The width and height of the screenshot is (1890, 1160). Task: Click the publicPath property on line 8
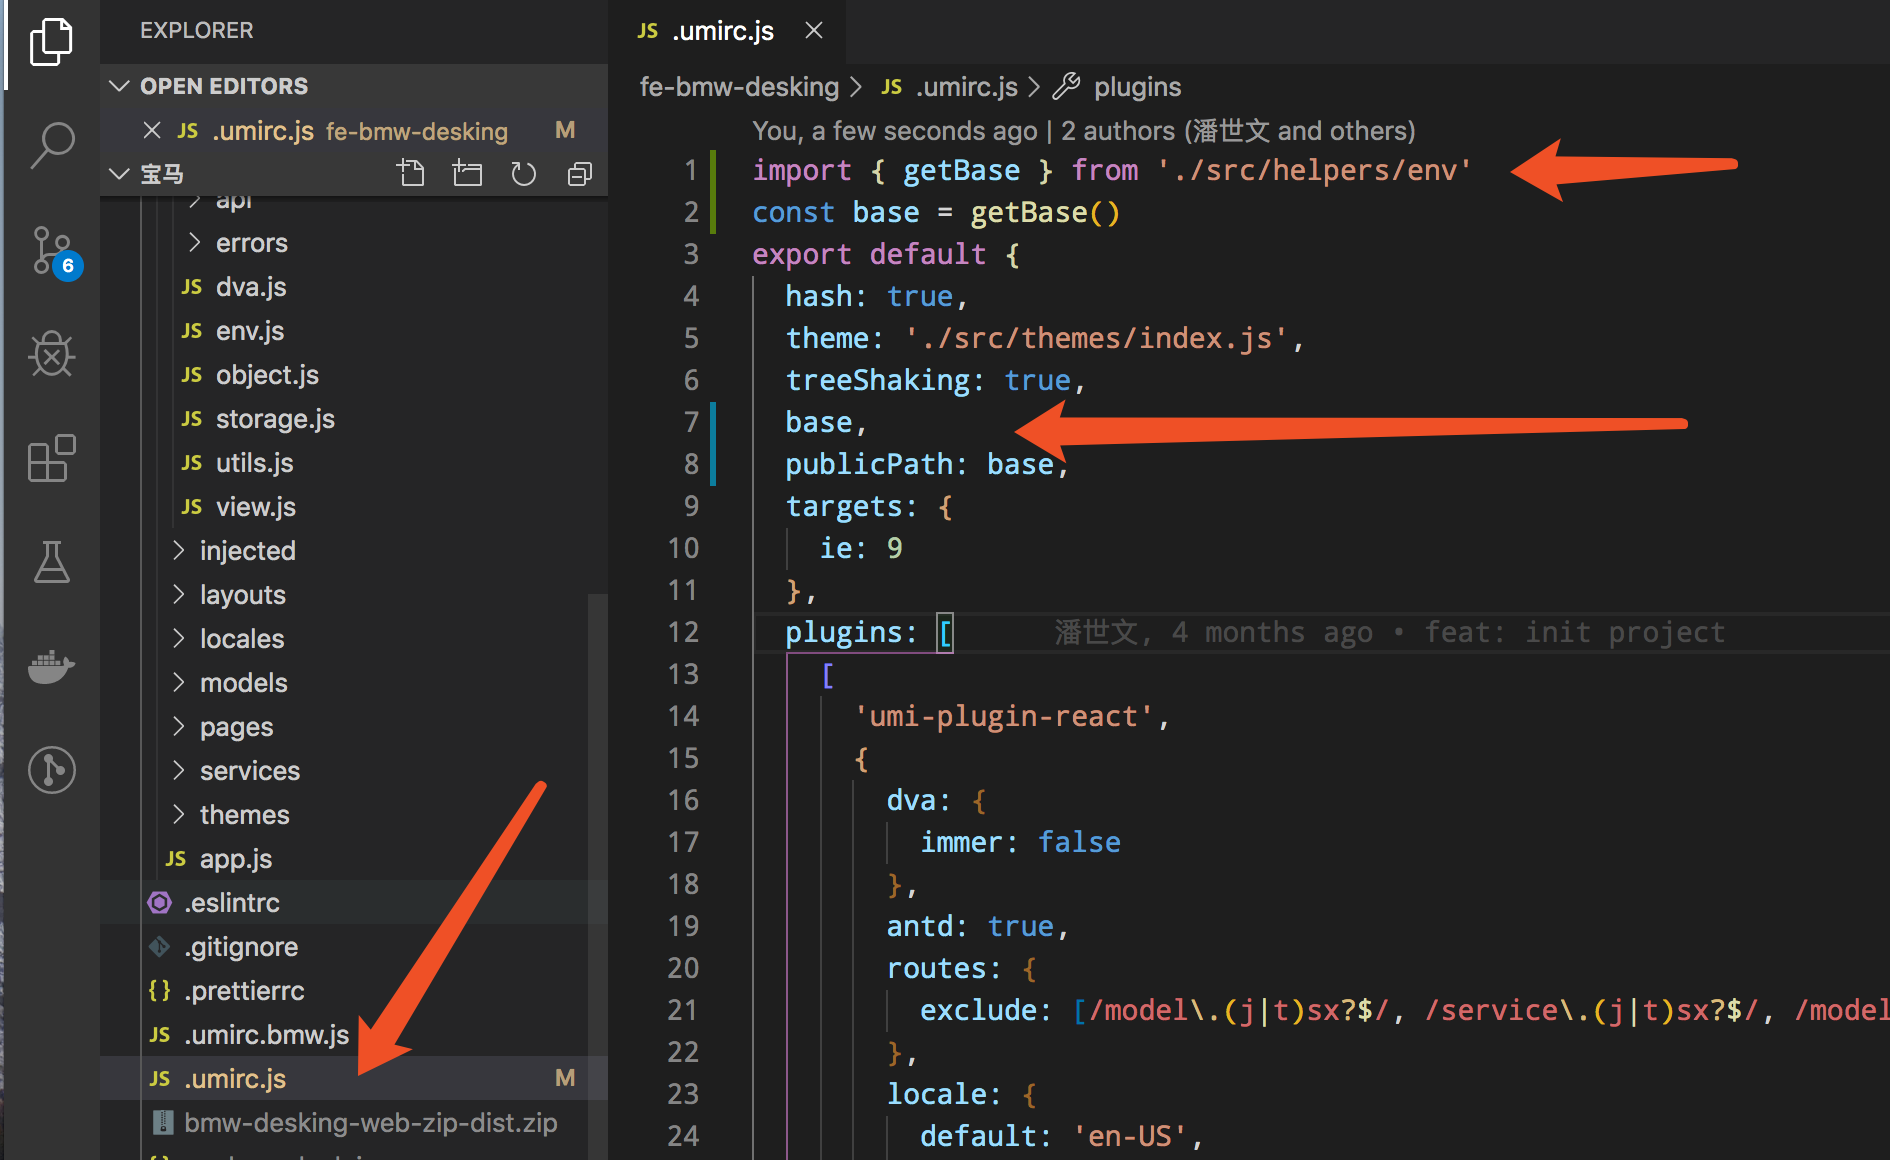coord(869,464)
